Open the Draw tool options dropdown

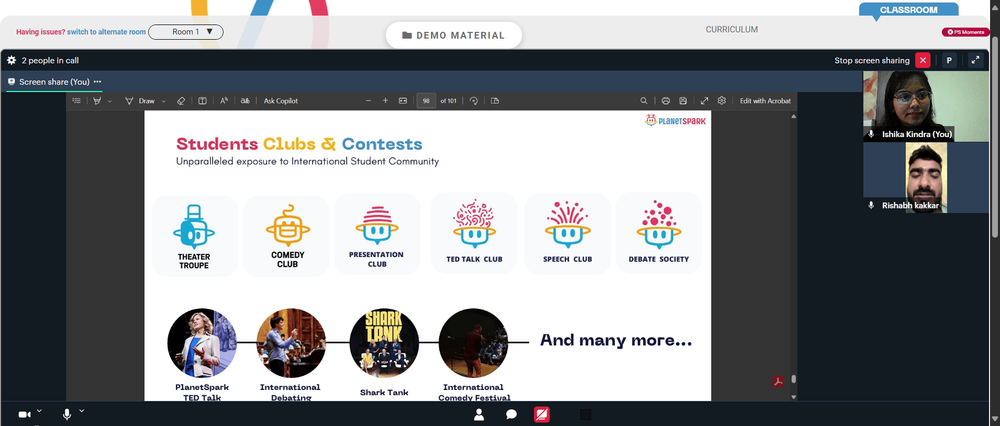click(x=164, y=101)
